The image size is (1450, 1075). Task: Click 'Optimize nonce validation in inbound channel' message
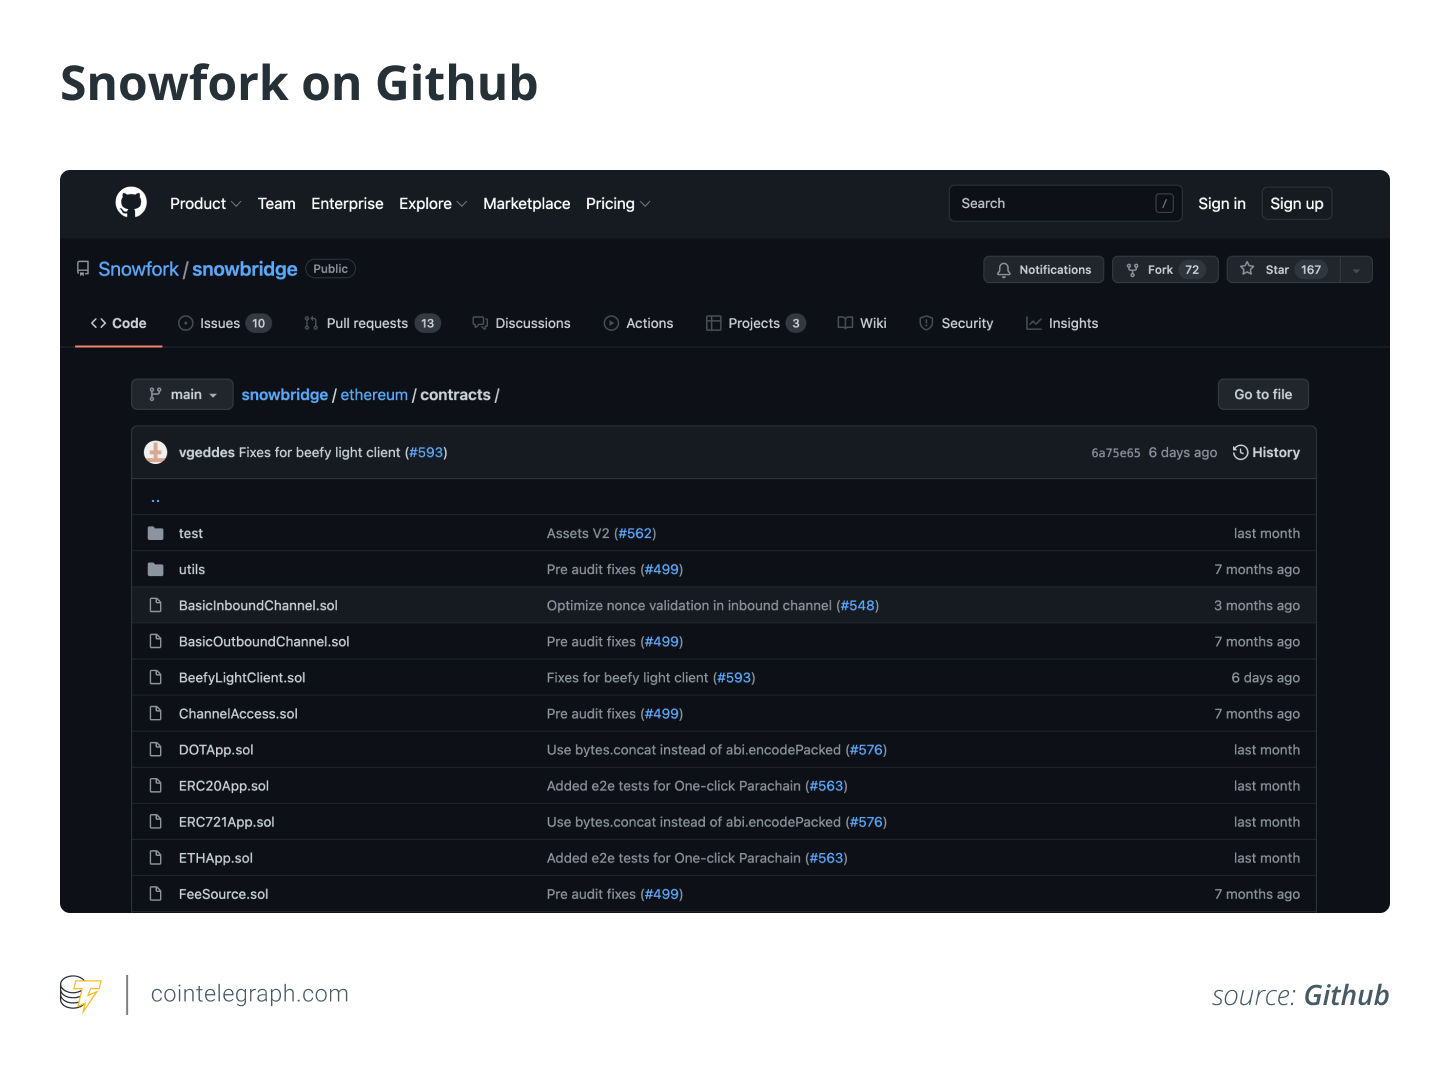point(689,605)
